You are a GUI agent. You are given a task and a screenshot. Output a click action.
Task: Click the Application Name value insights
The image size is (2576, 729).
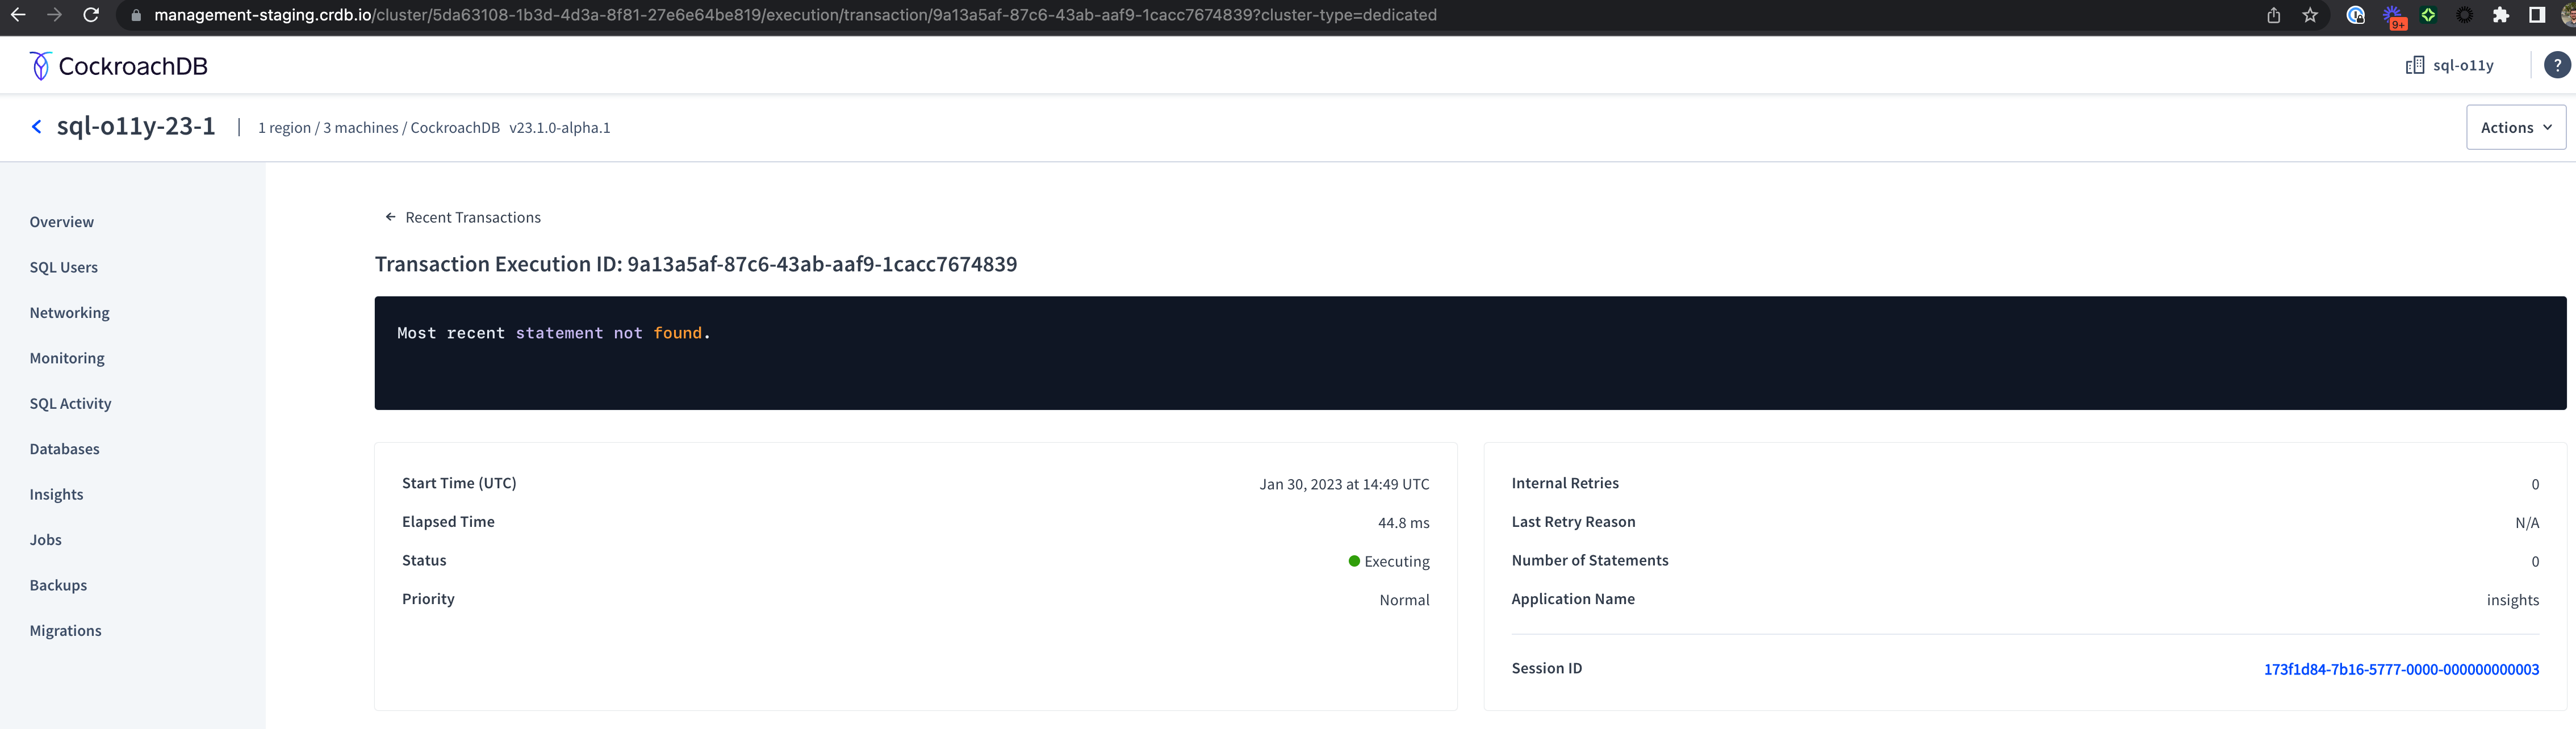coord(2513,600)
